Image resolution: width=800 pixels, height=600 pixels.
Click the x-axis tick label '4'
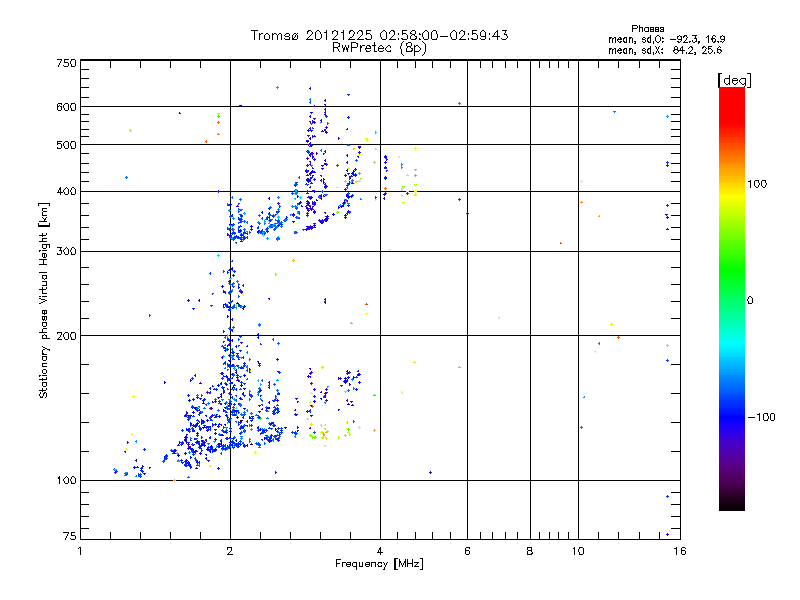click(x=380, y=551)
